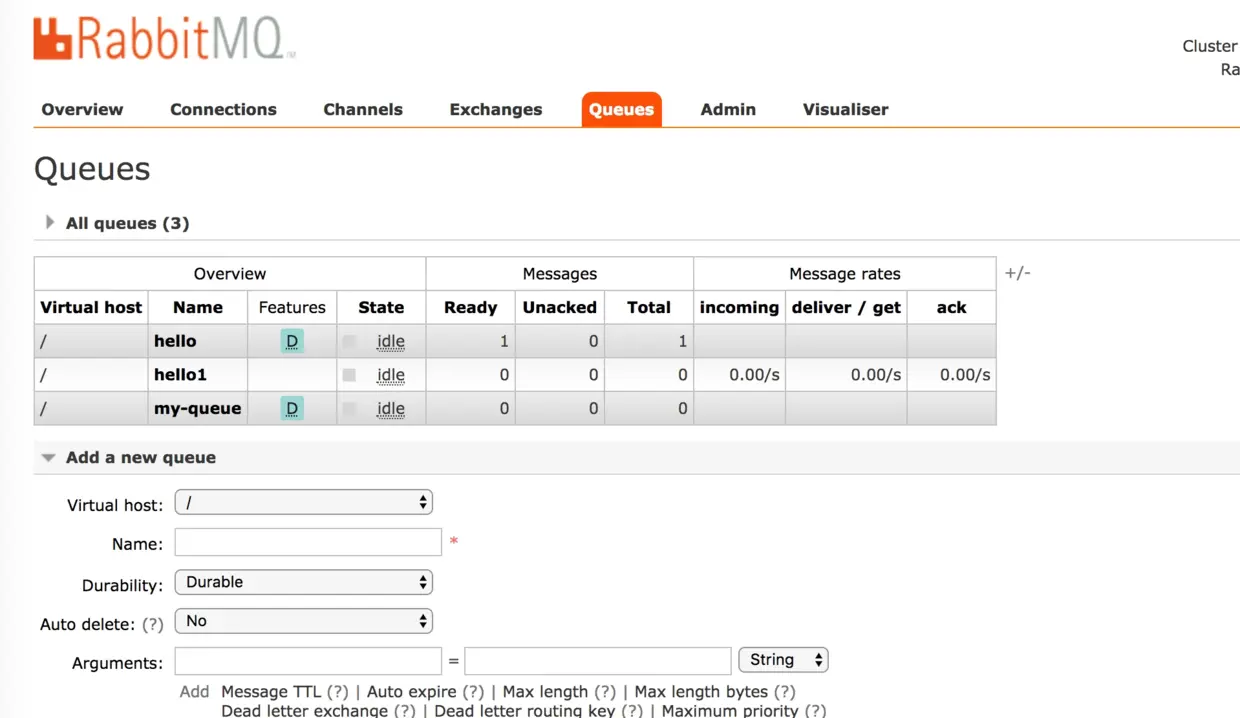Open the hello queue
The width and height of the screenshot is (1240, 718).
click(175, 341)
